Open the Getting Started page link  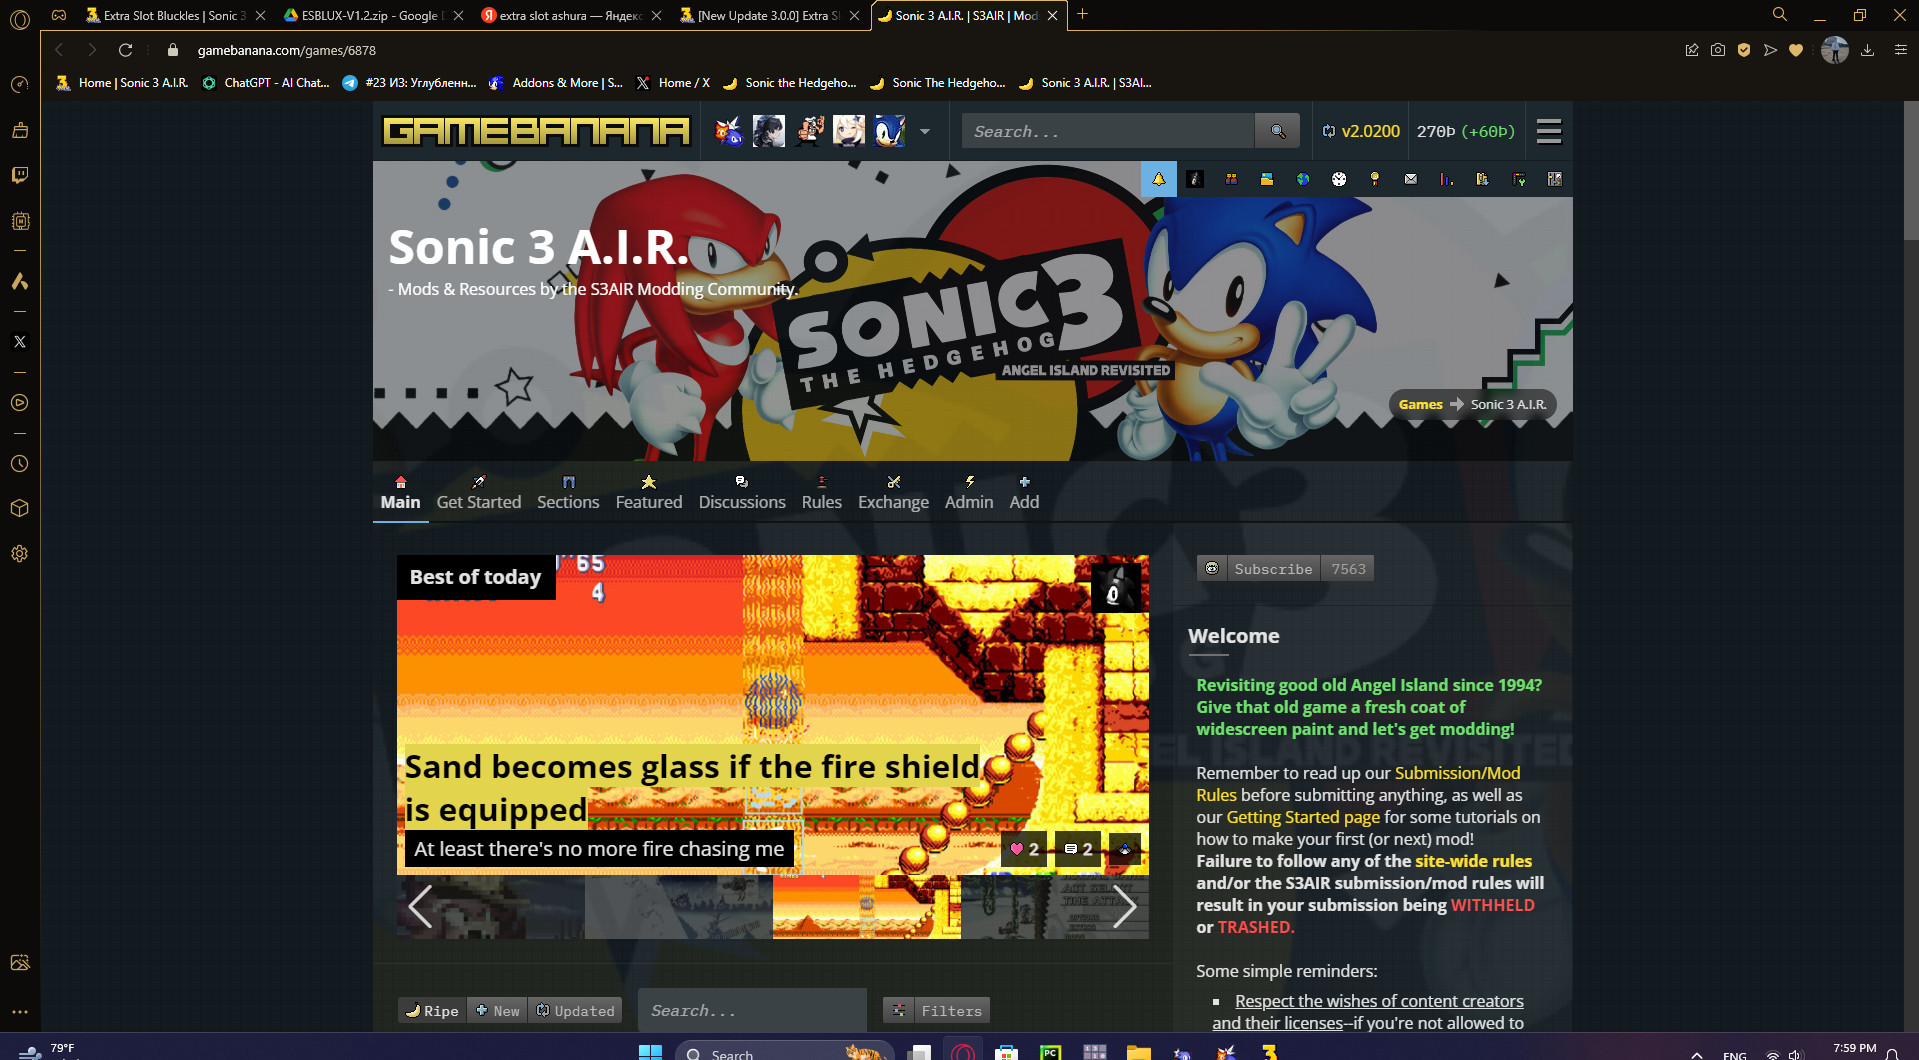(1301, 817)
